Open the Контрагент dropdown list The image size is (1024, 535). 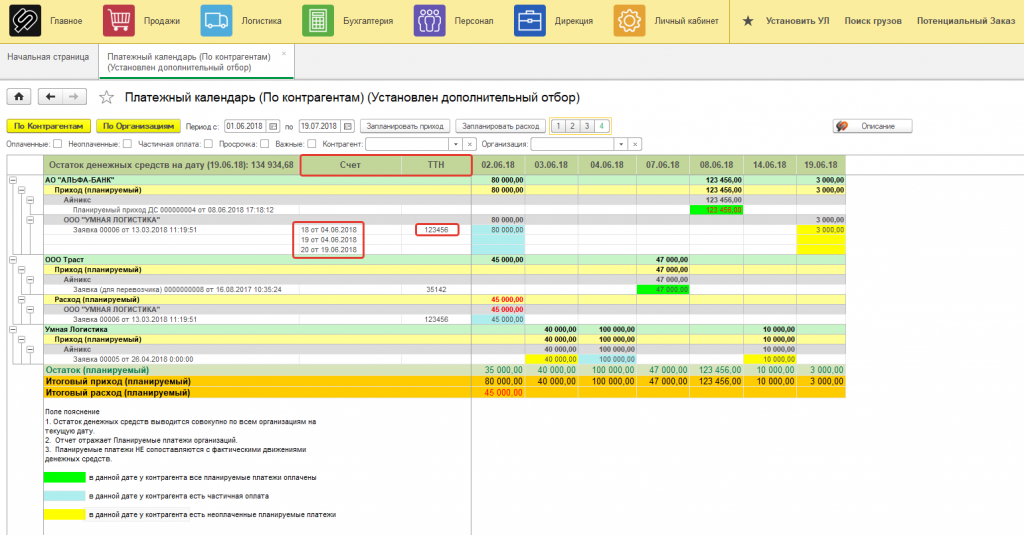456,144
